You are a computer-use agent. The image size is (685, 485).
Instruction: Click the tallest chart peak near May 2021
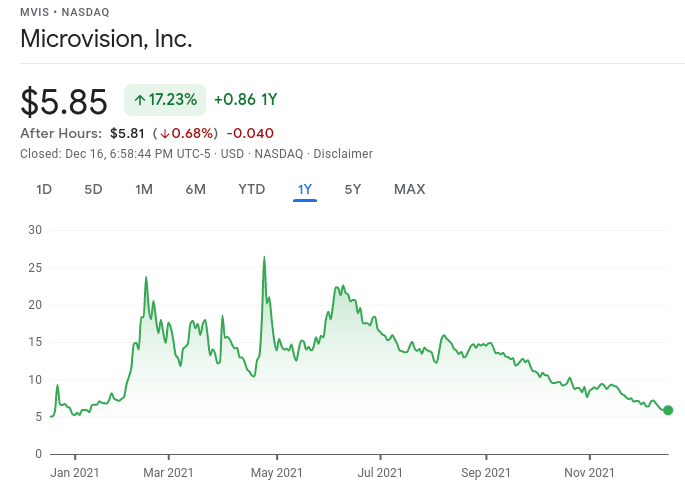(x=264, y=258)
